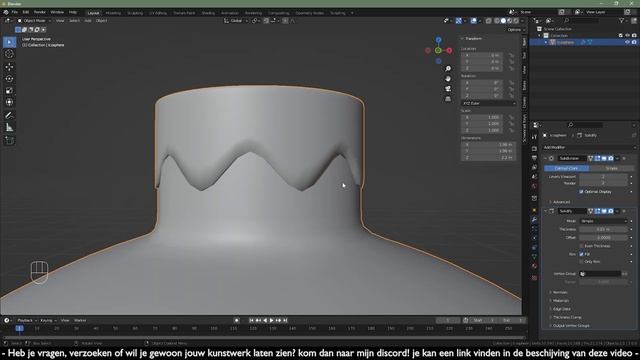This screenshot has width=640, height=360.
Task: Toggle the camera view icon
Action: pos(448,89)
